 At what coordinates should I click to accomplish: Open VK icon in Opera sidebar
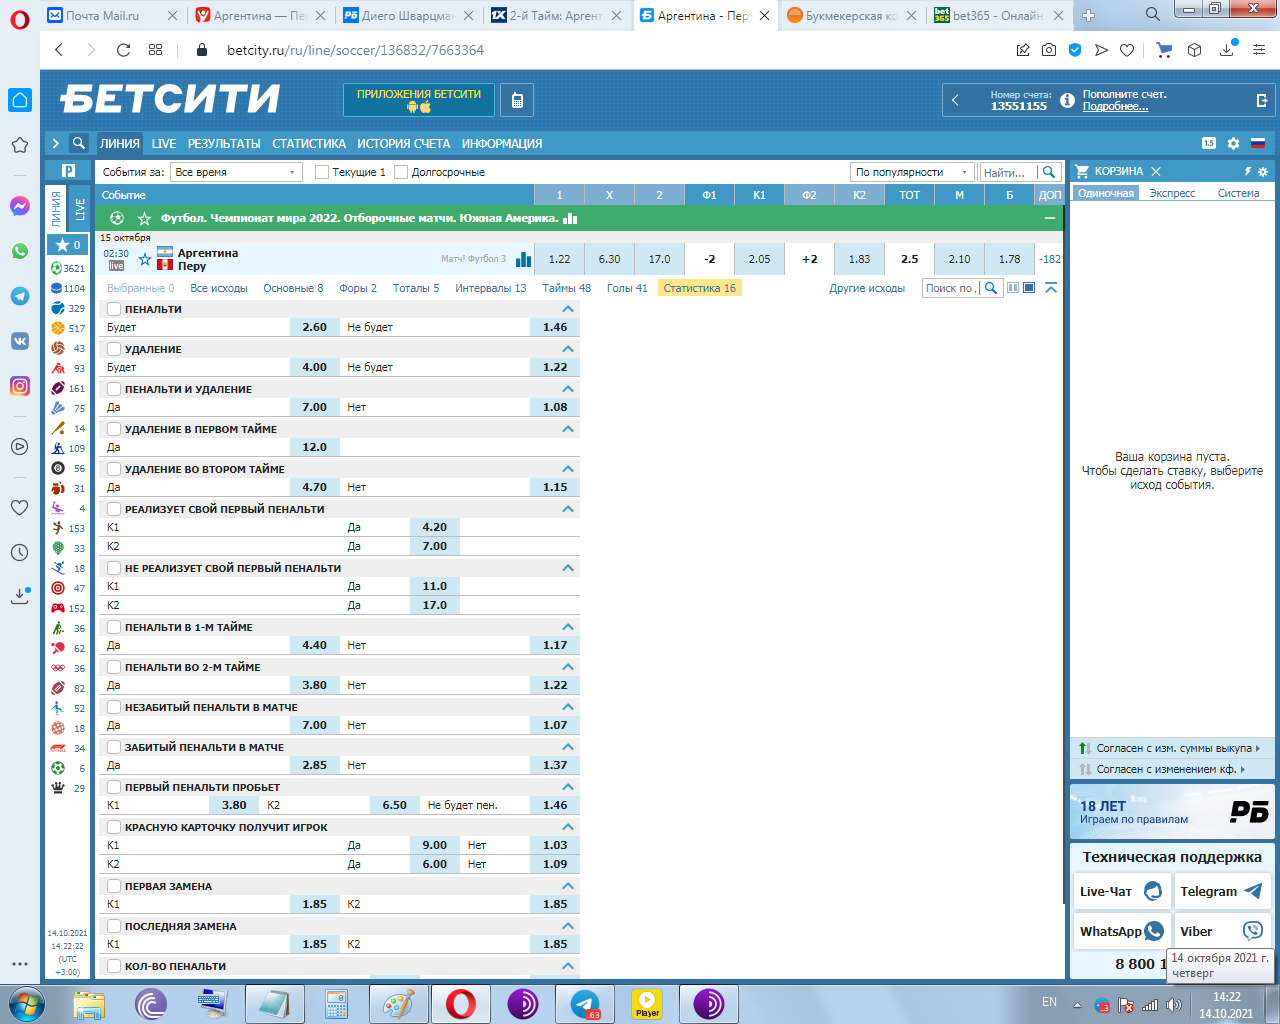(20, 341)
